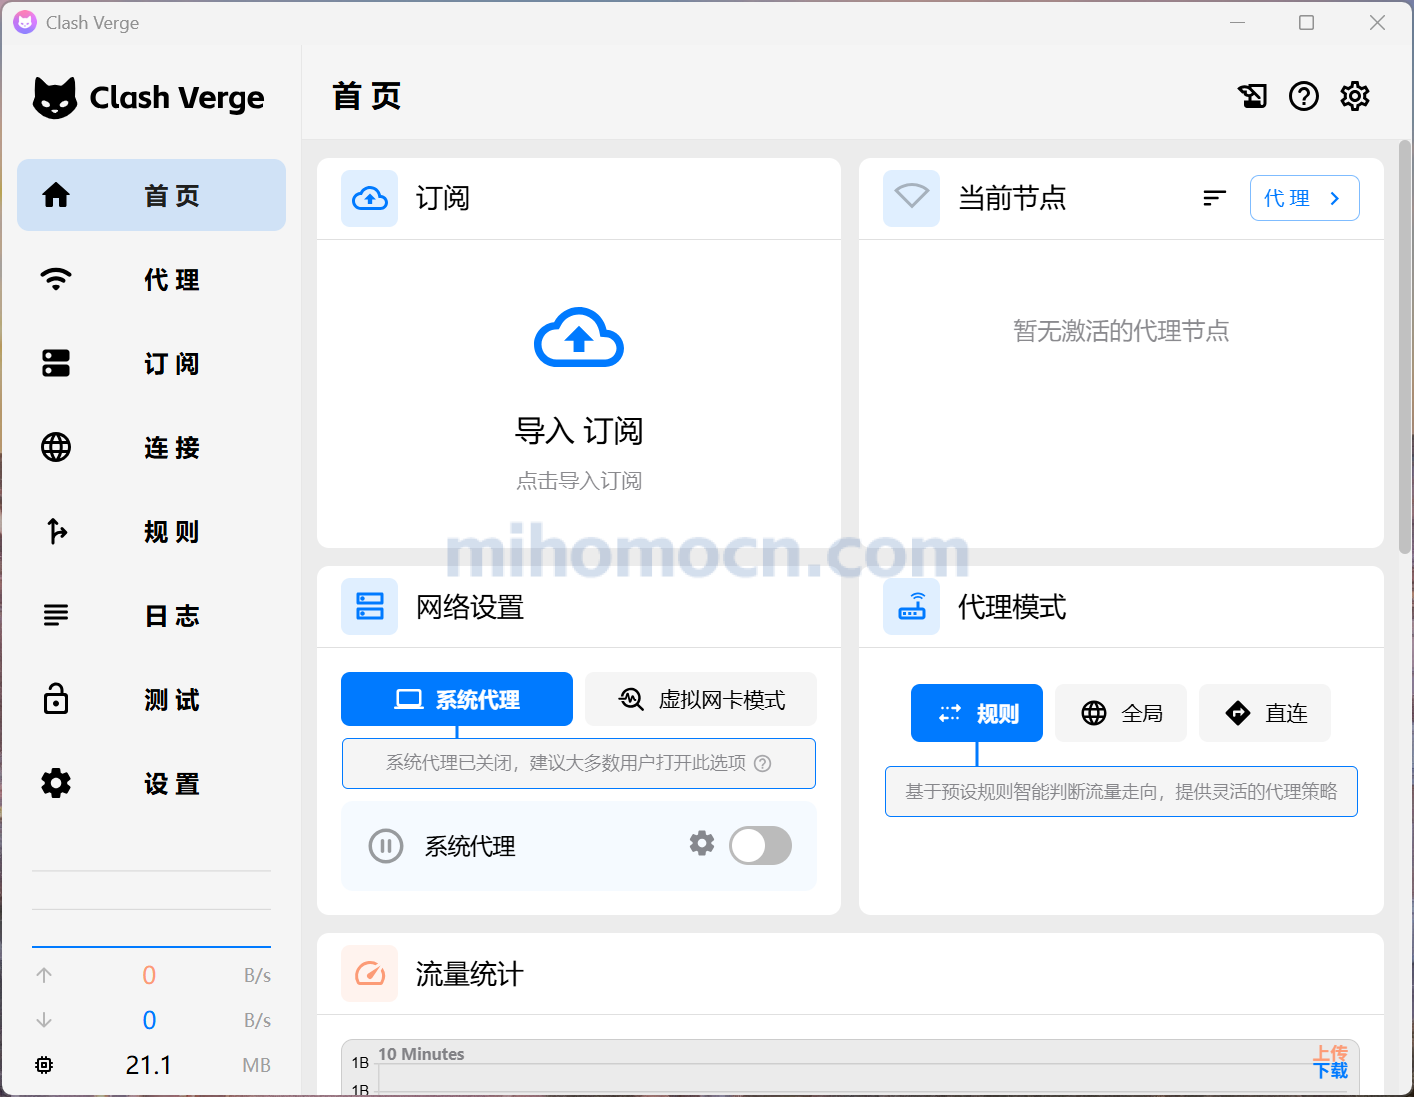Click the upload arrow speed icon
This screenshot has height=1097, width=1414.
(44, 975)
